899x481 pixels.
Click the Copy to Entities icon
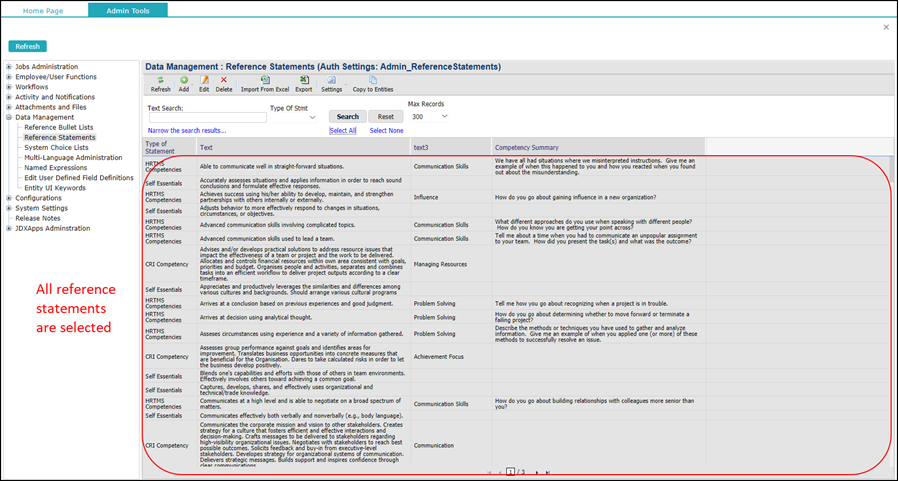tap(373, 80)
